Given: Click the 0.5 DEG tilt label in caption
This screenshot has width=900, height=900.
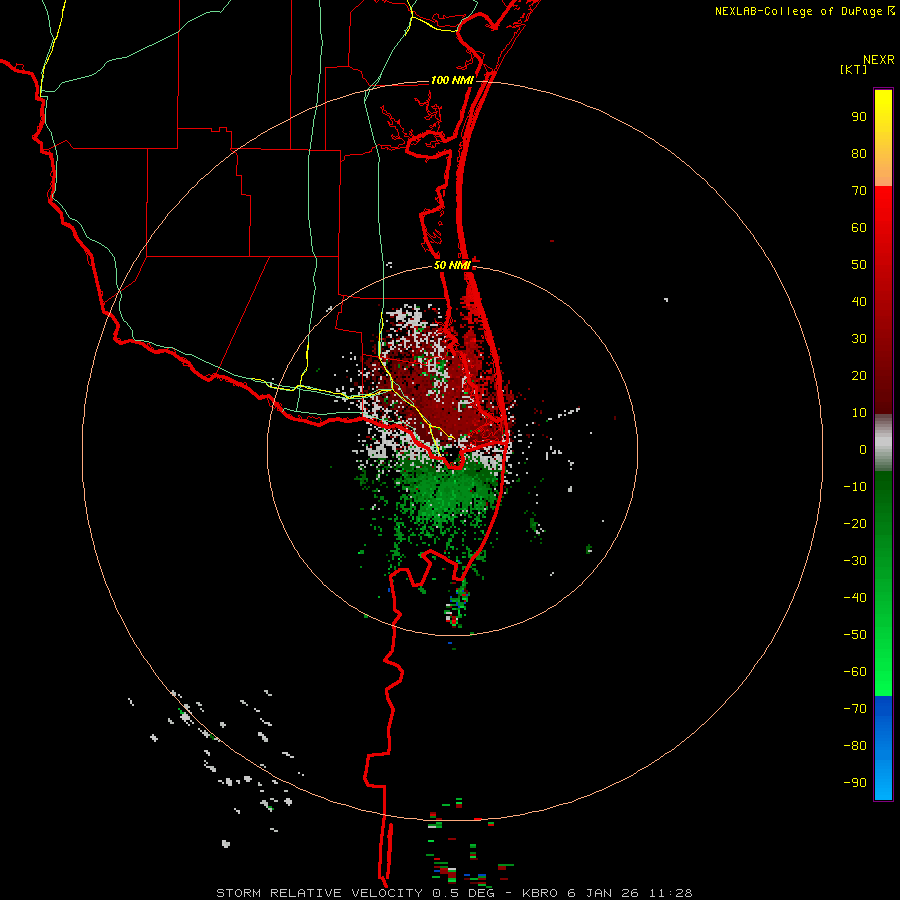Looking at the screenshot, I should [467, 893].
